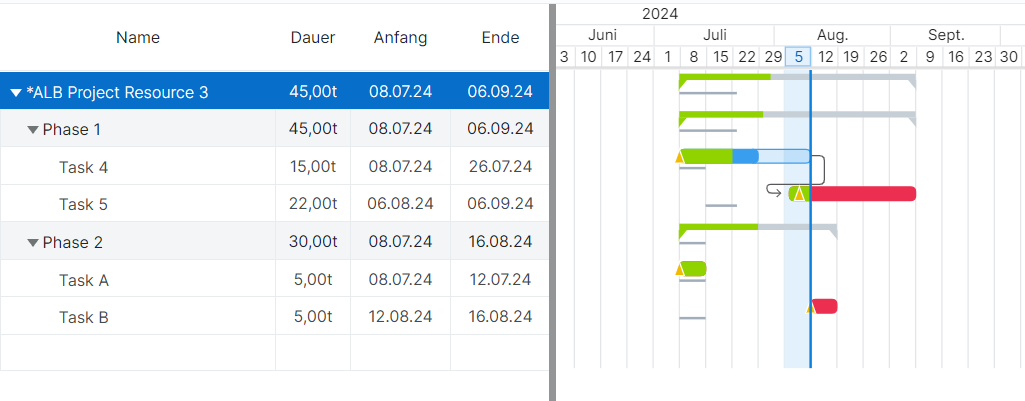
Task: Click the yellow triangle marker on Task B bar
Action: 811,307
